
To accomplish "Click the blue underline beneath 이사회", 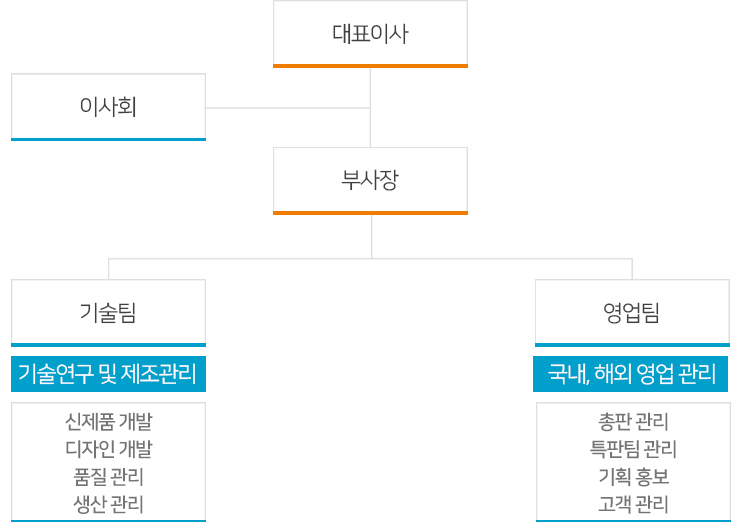I will coord(108,140).
